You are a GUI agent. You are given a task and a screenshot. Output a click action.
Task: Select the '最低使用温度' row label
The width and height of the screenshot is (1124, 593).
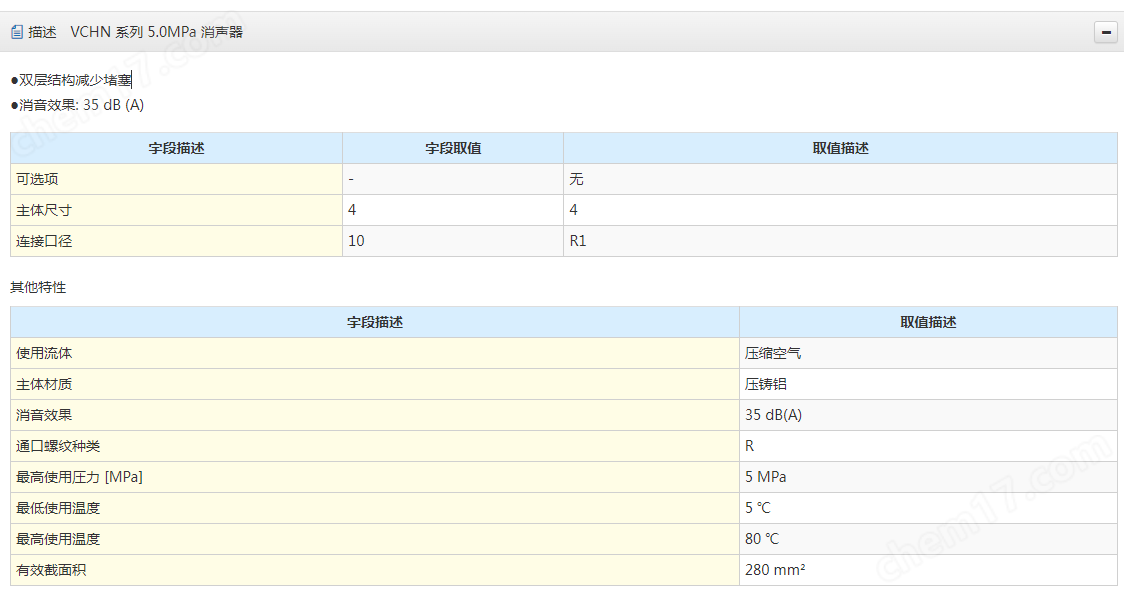pyautogui.click(x=58, y=508)
